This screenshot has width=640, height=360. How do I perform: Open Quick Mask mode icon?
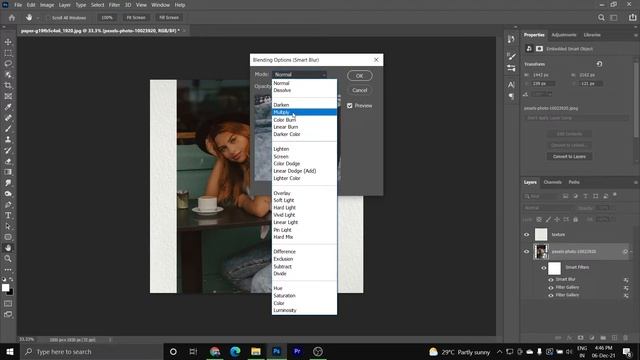8,303
